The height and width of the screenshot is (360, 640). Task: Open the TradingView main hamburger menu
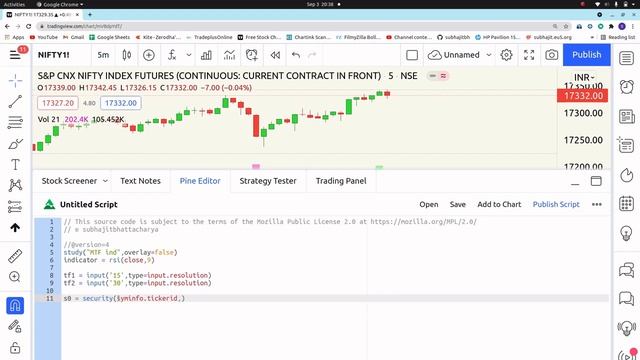pos(15,55)
